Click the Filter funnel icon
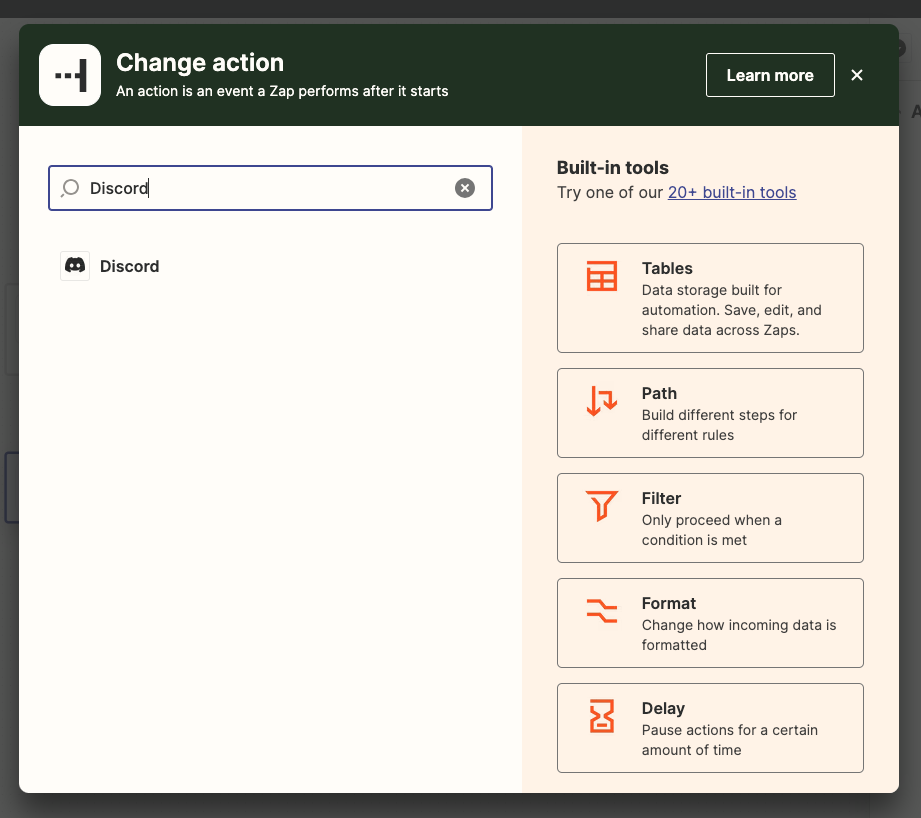 [601, 506]
